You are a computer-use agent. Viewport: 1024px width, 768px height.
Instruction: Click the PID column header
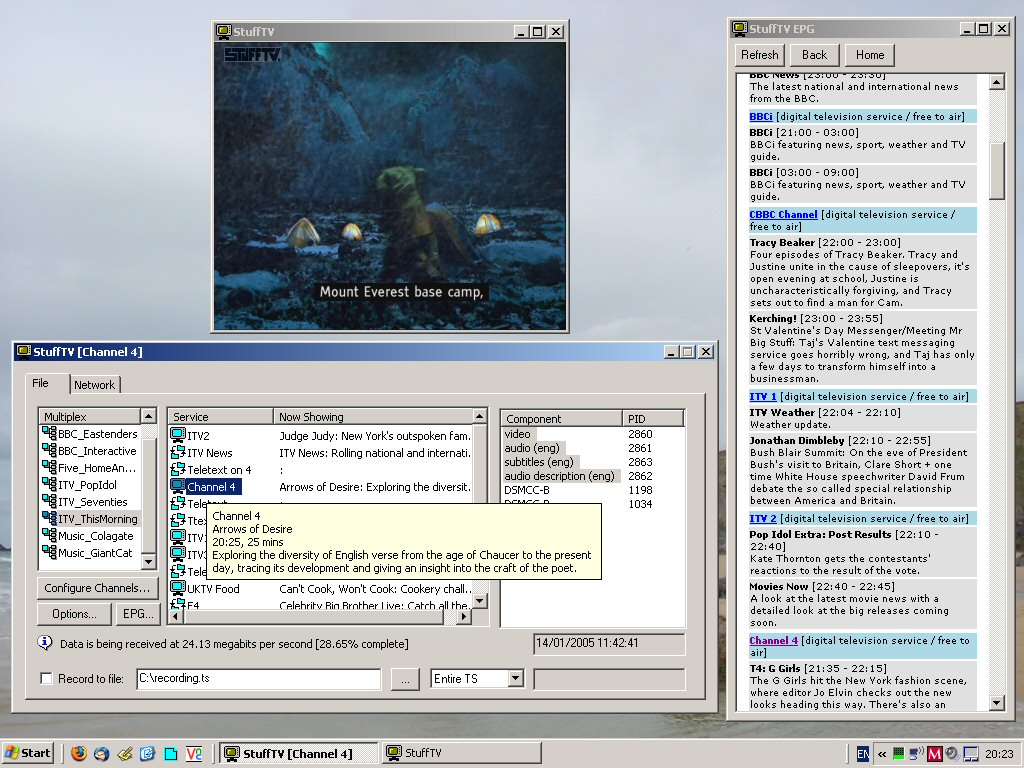tap(653, 419)
